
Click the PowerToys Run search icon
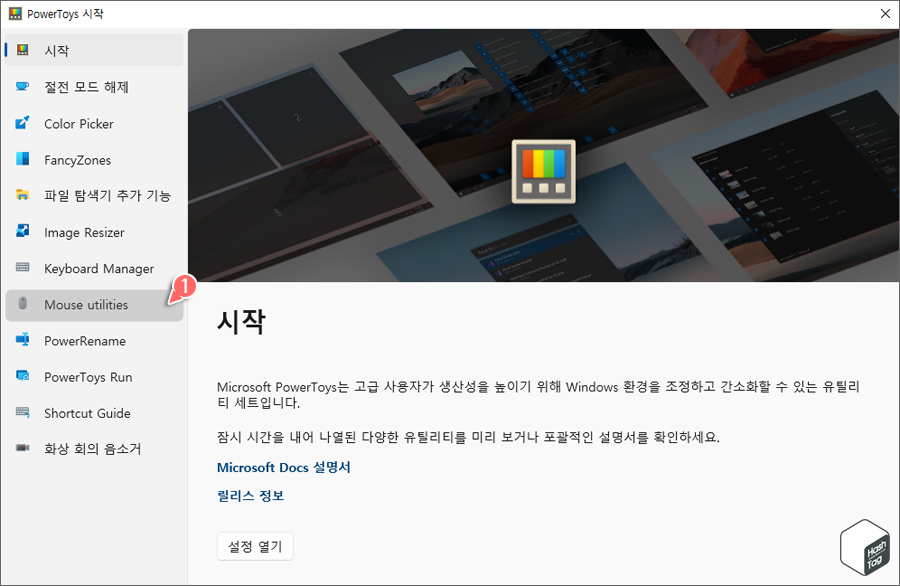click(x=22, y=376)
